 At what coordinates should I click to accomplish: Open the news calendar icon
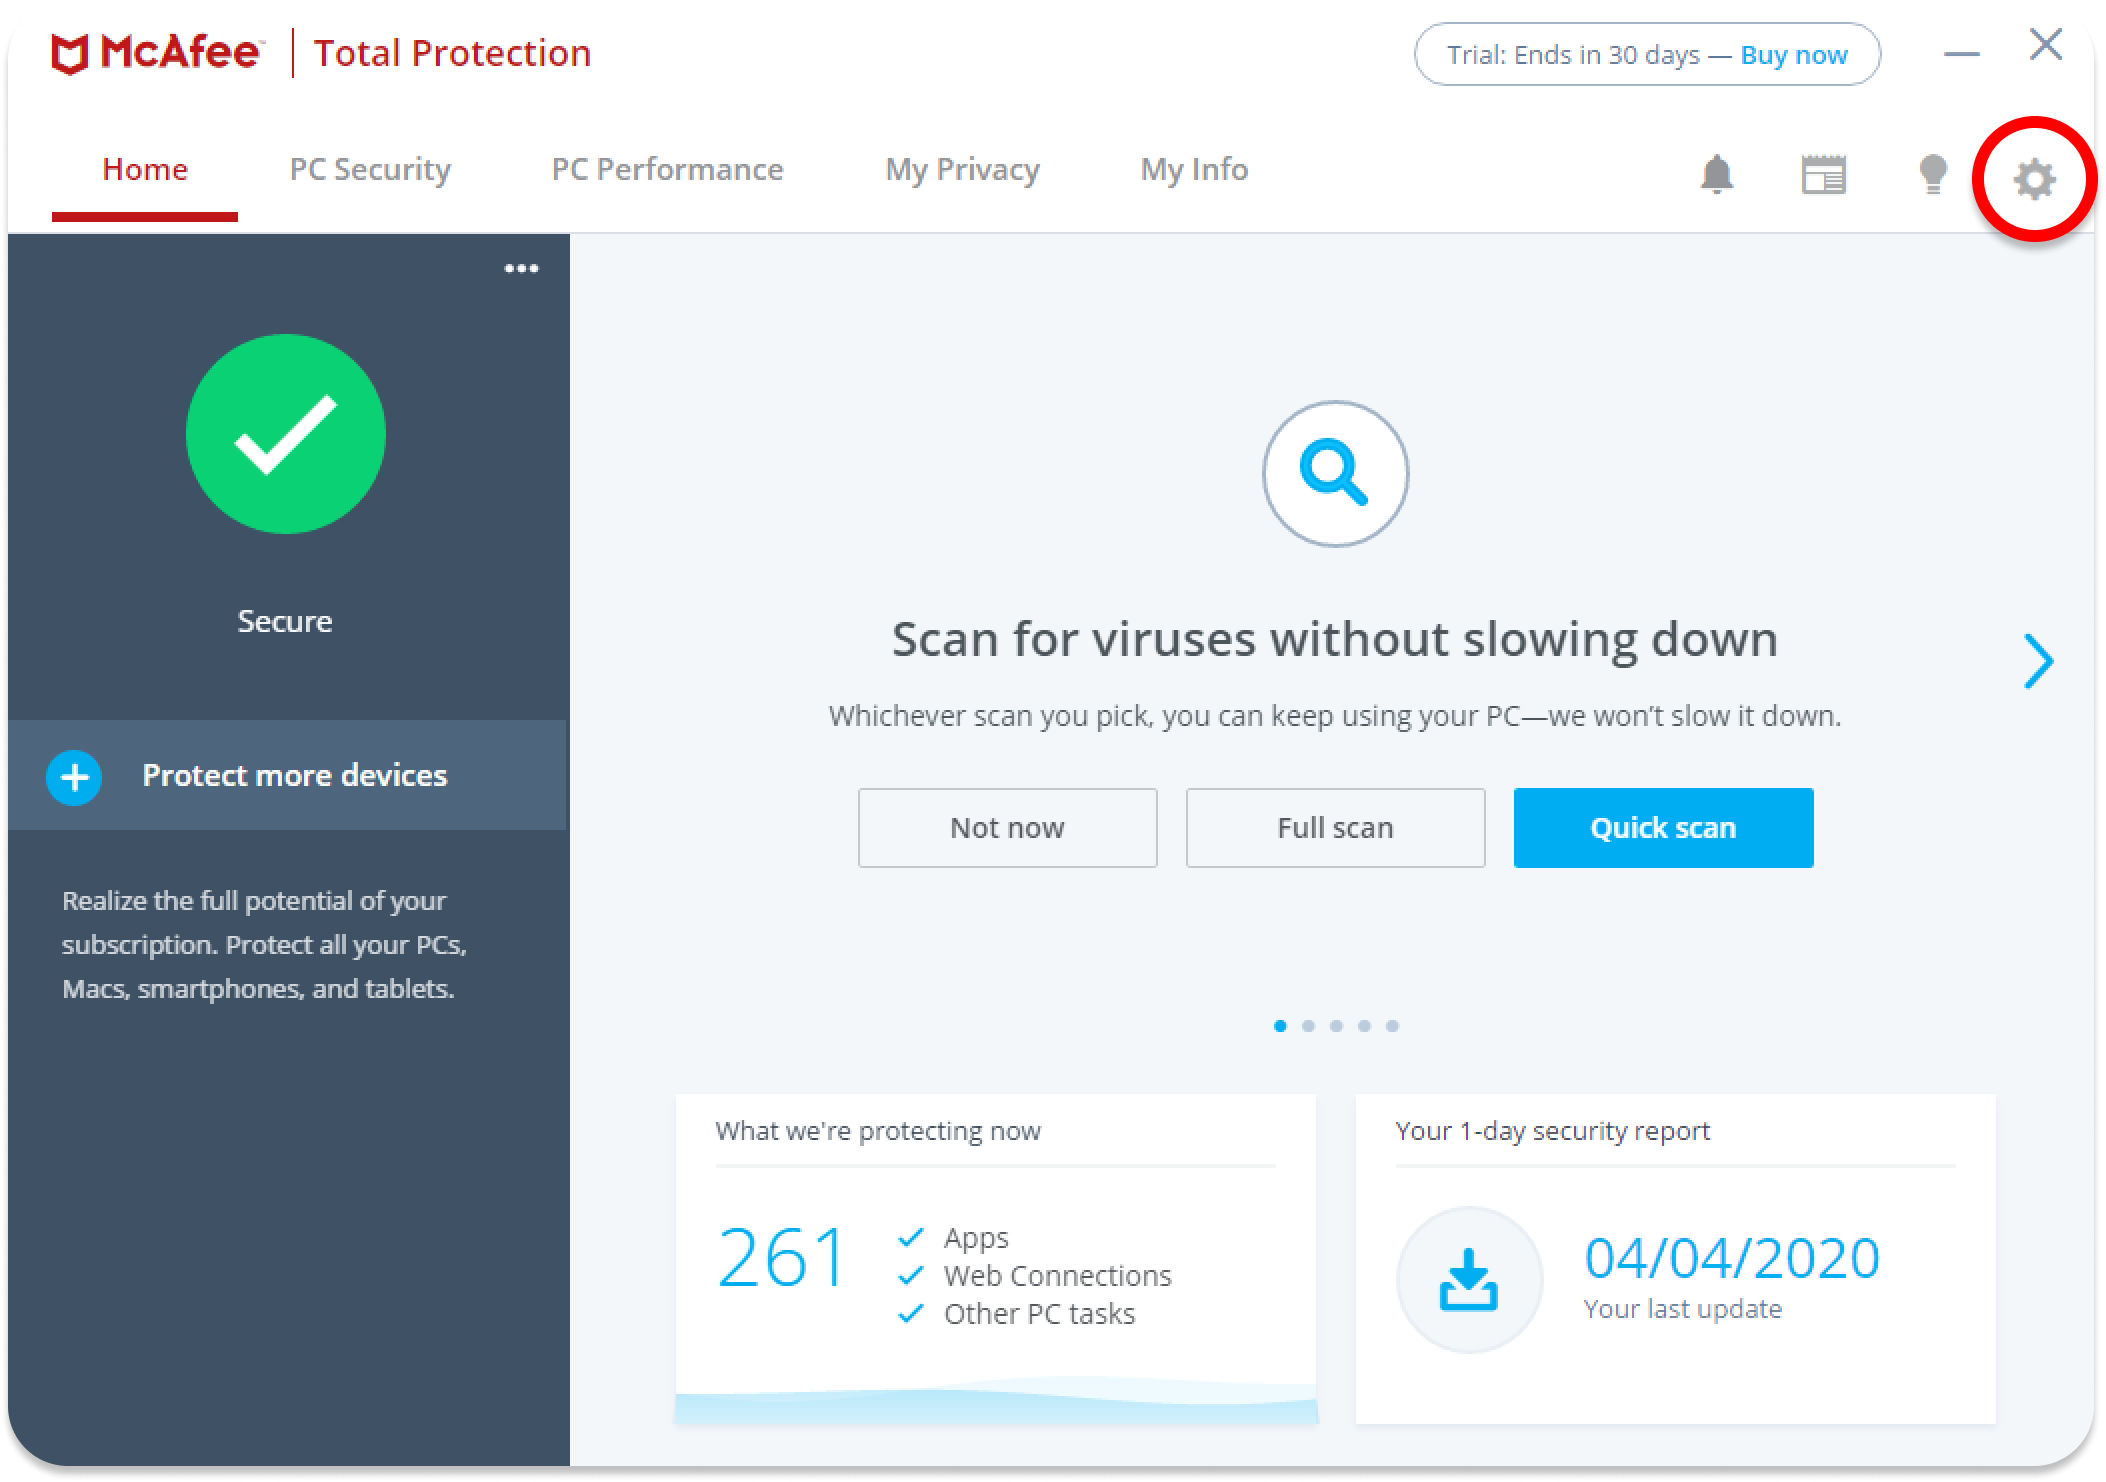(x=1823, y=175)
